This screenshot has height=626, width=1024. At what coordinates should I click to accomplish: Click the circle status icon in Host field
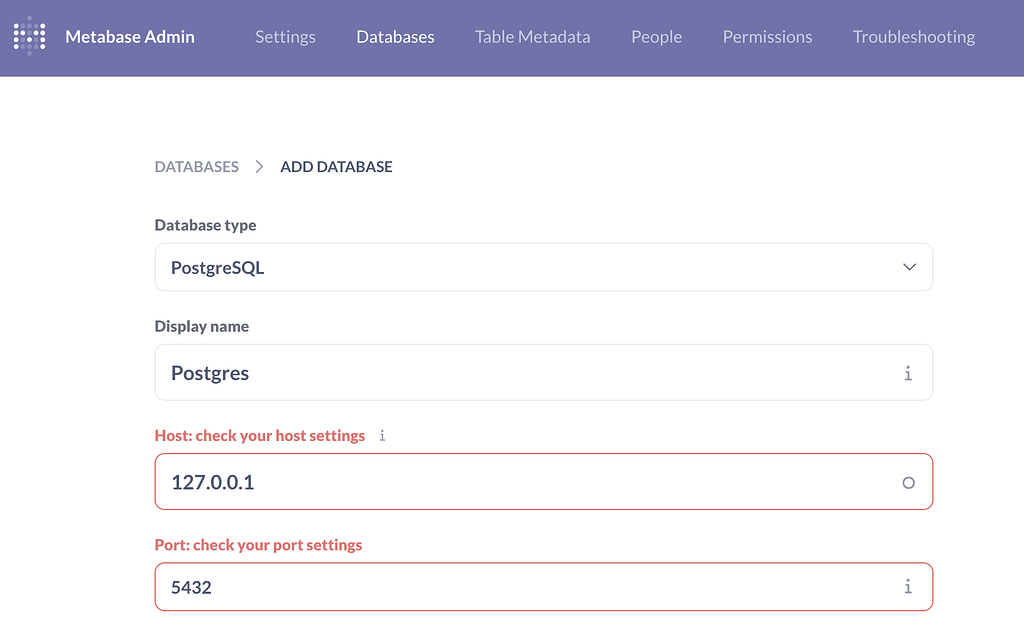click(x=908, y=482)
